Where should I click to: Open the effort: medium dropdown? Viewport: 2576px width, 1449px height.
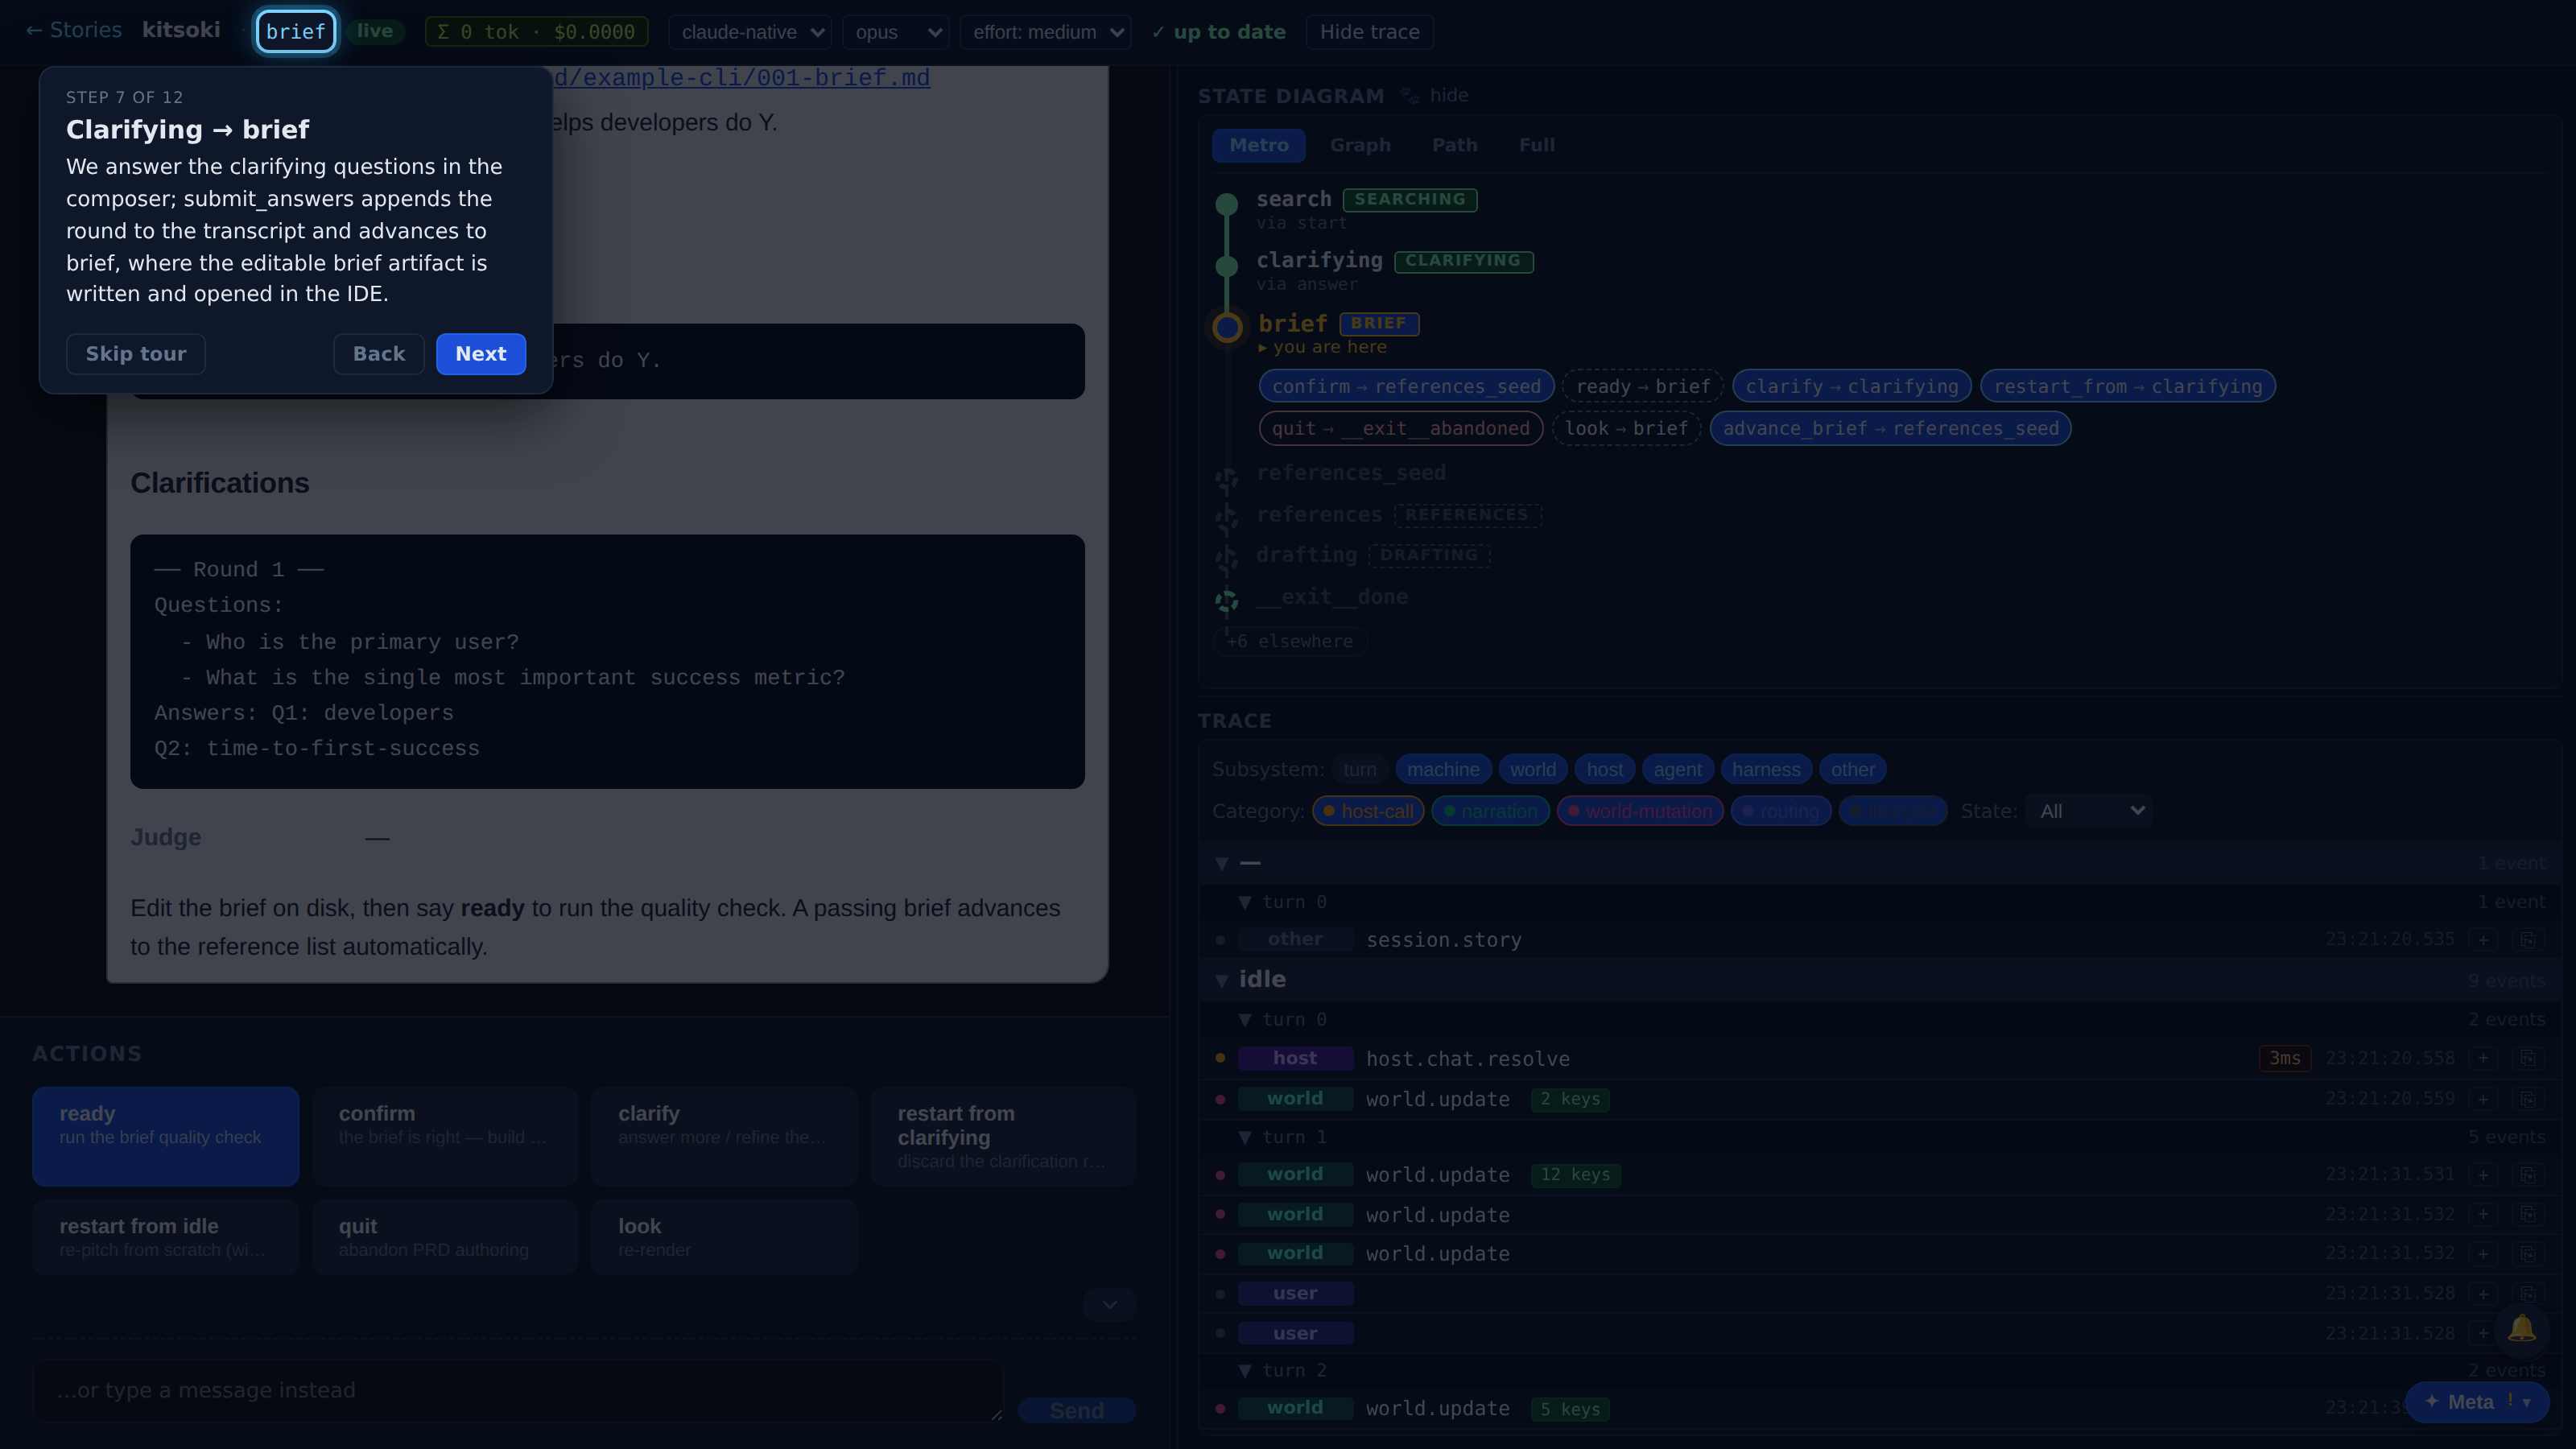click(1046, 32)
